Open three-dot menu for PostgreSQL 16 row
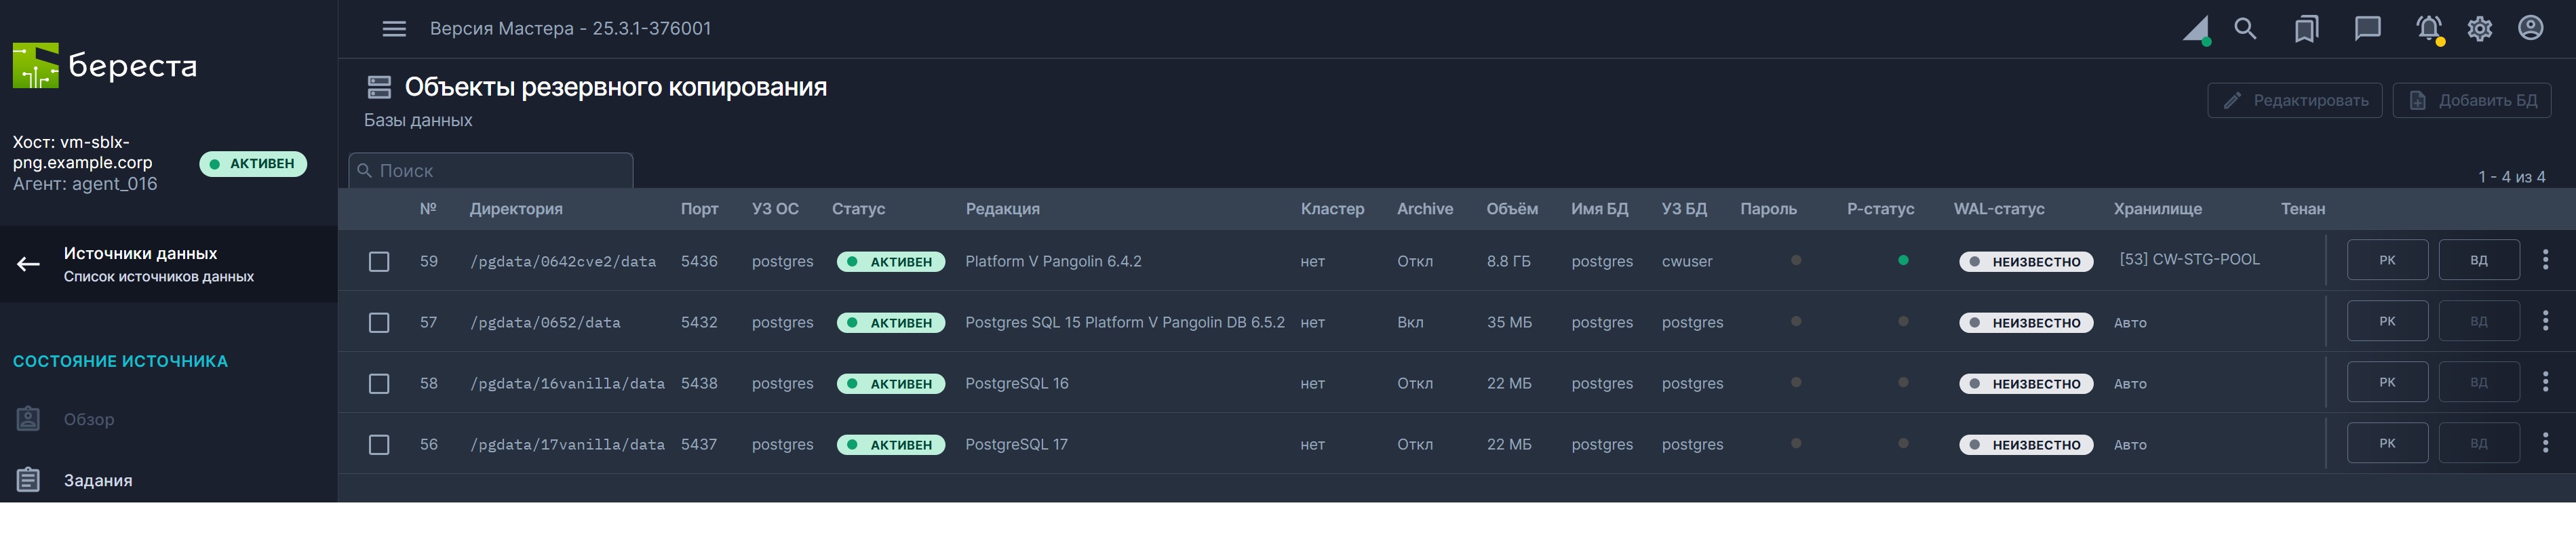Viewport: 2576px width, 535px height. pyautogui.click(x=2545, y=382)
